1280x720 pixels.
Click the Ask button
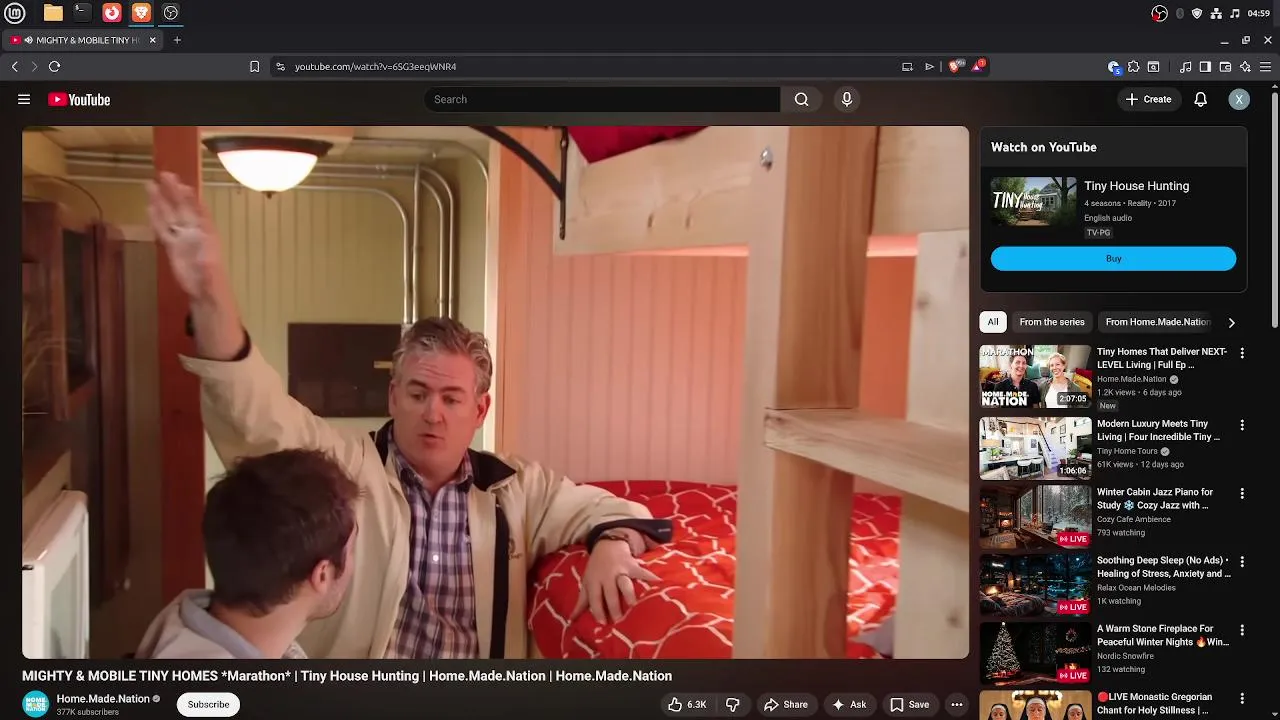point(849,704)
